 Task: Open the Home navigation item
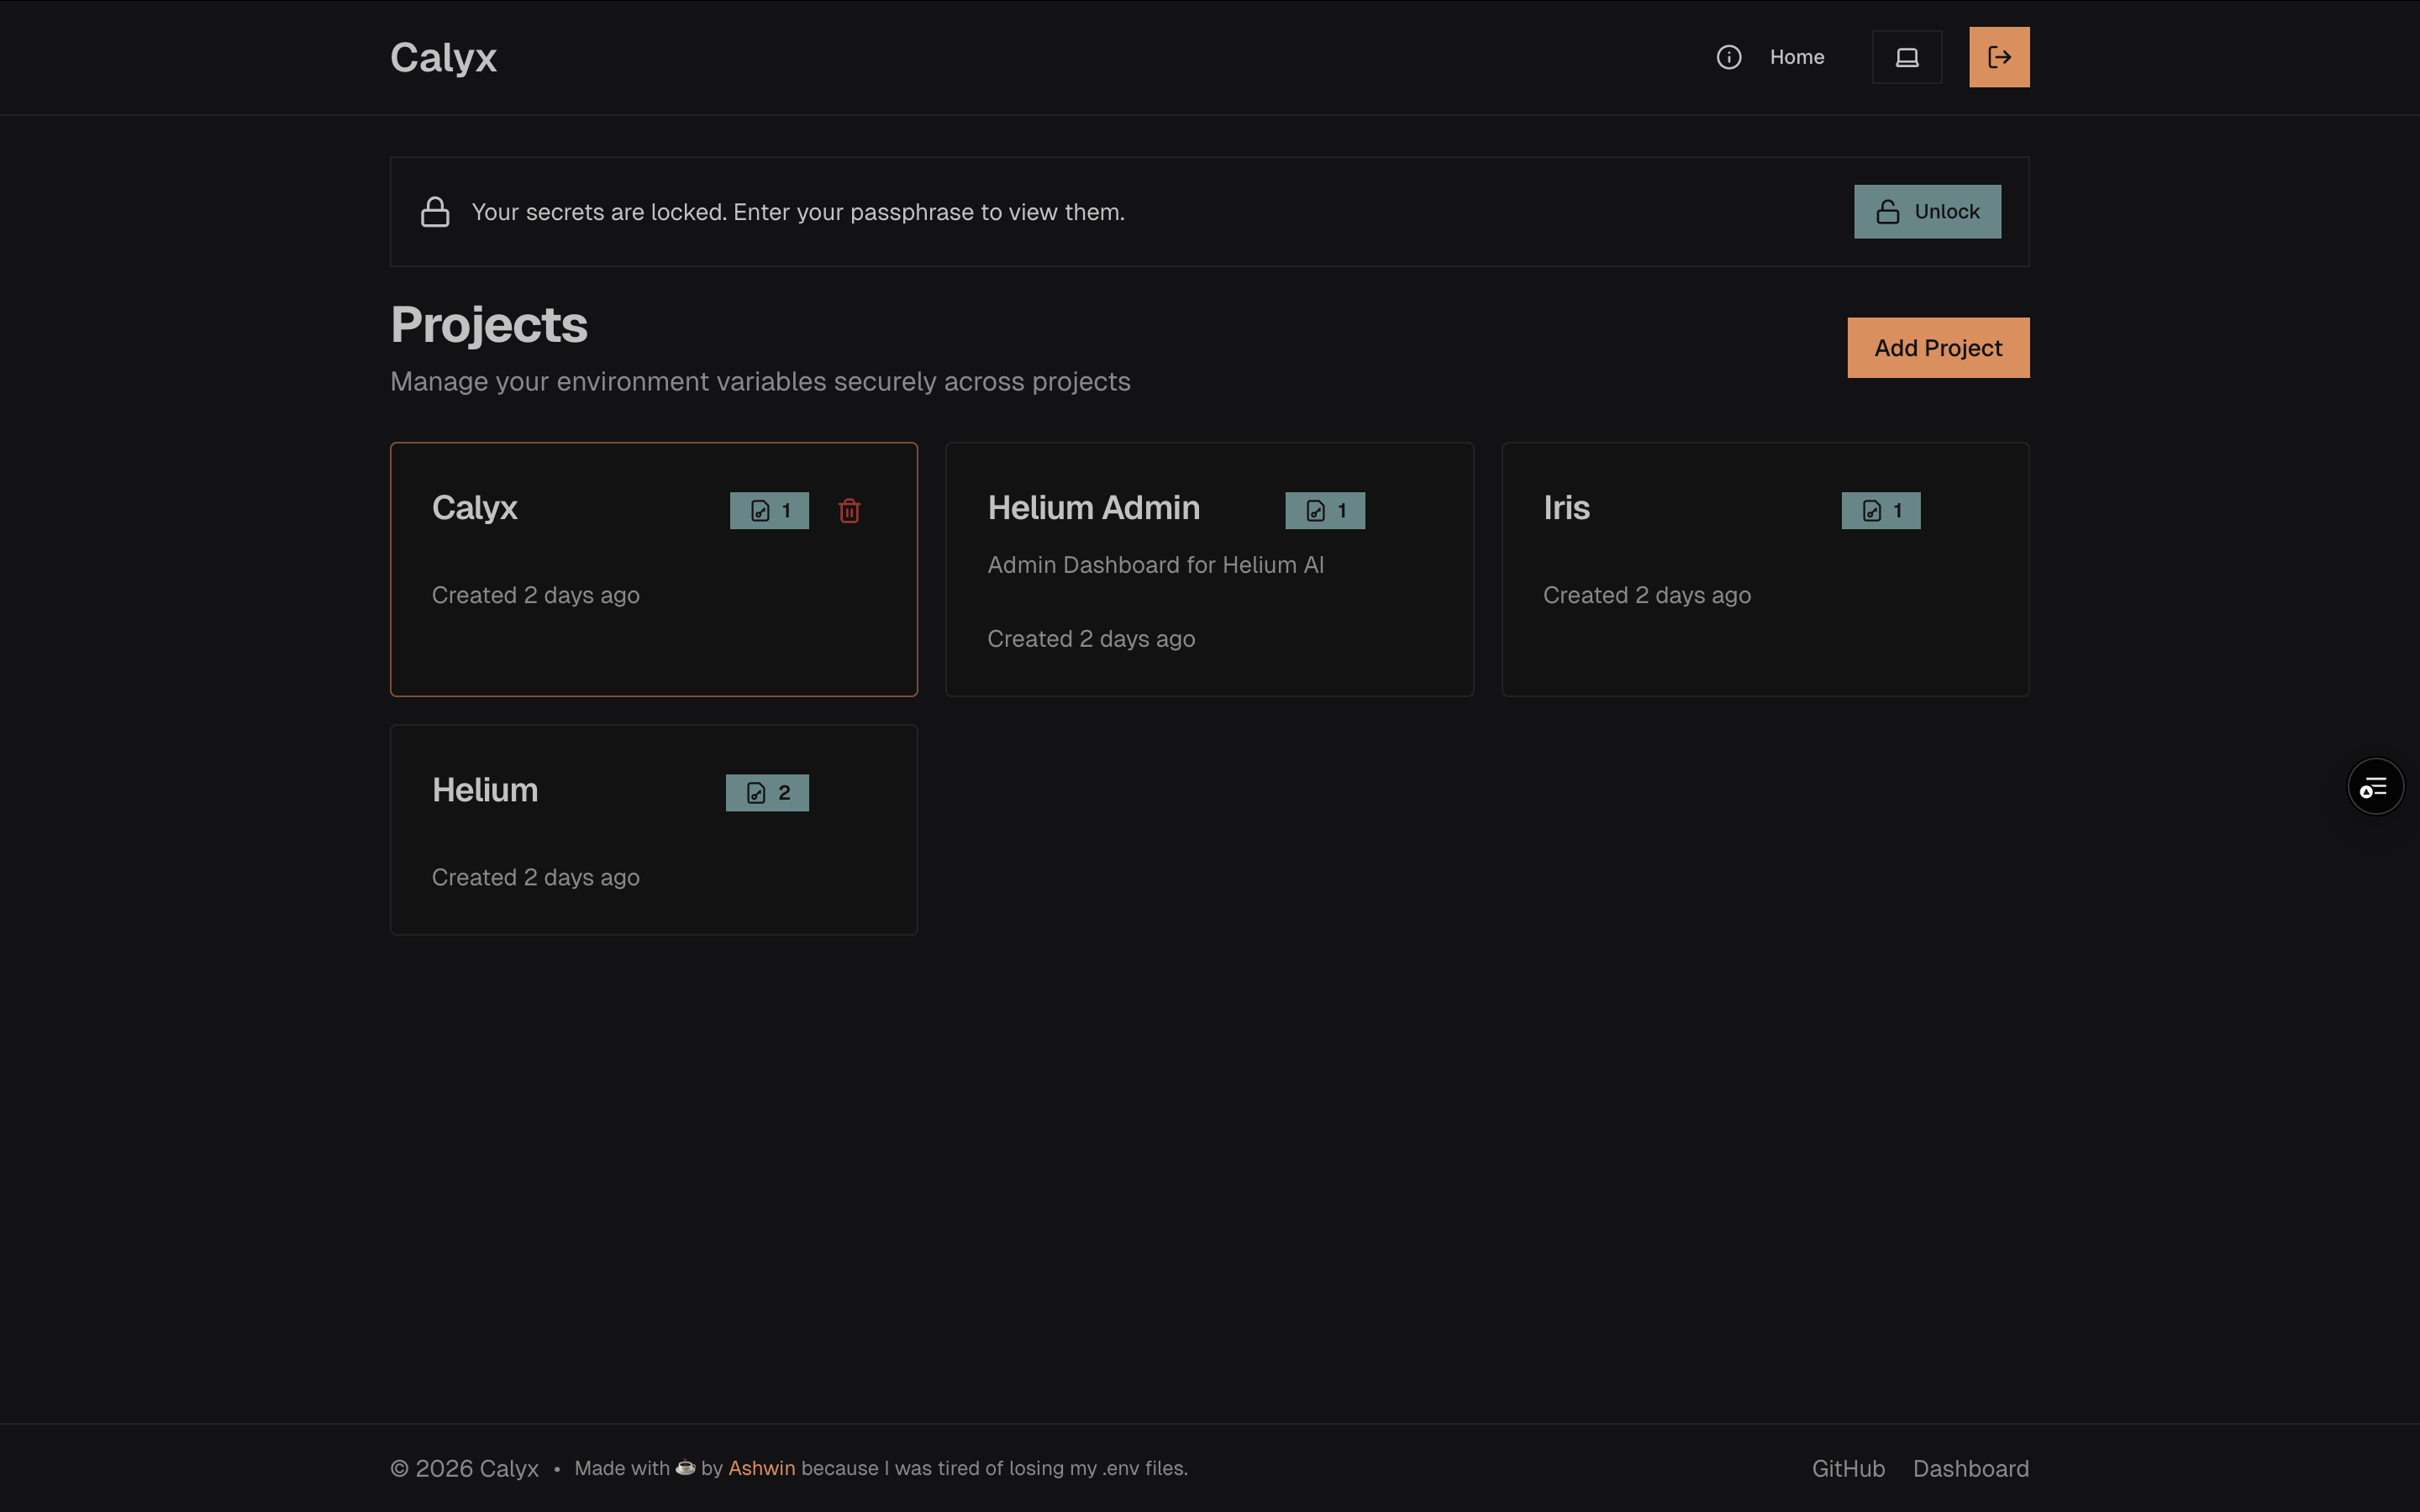pos(1796,57)
